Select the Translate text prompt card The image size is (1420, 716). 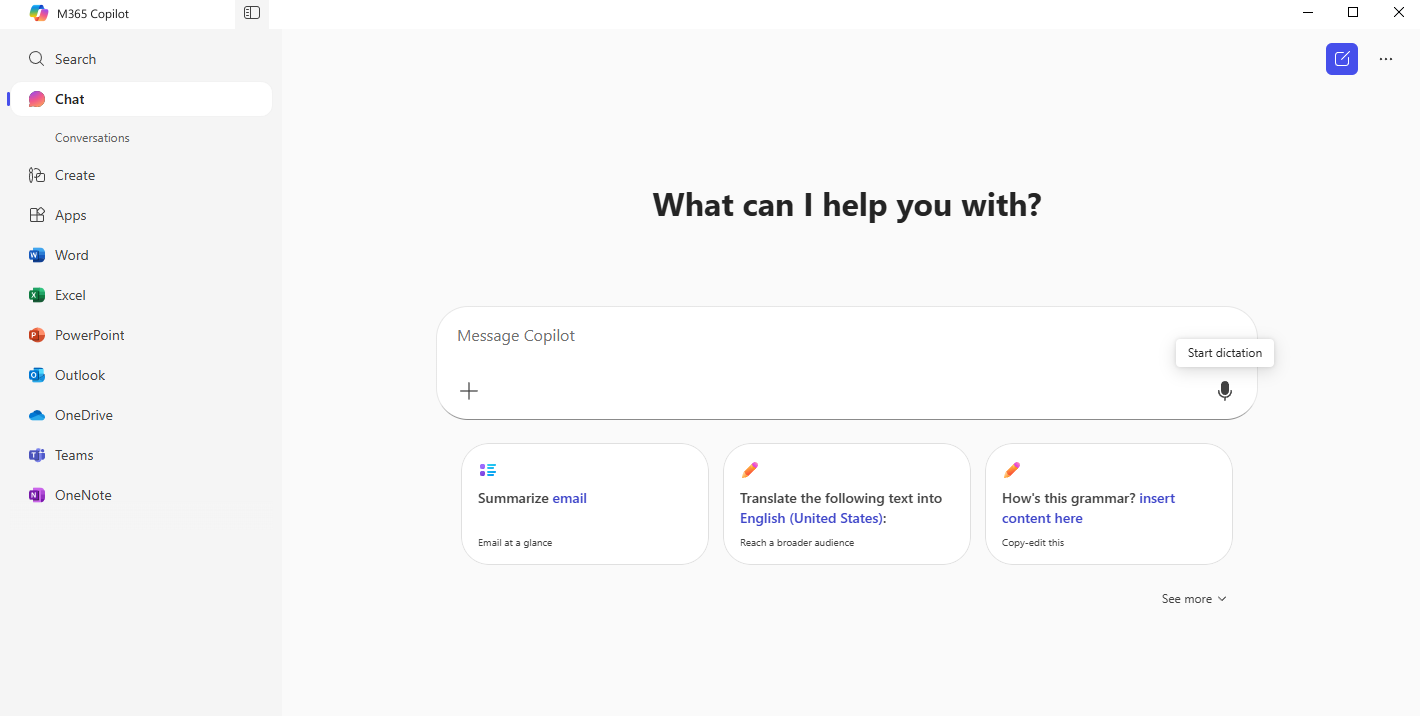tap(846, 504)
